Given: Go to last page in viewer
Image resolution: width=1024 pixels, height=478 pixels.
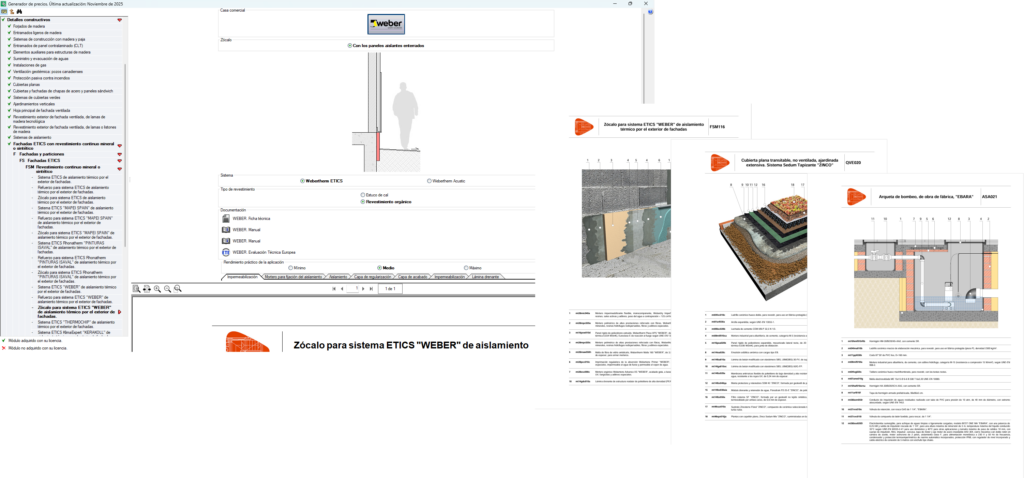Looking at the screenshot, I should [x=372, y=288].
